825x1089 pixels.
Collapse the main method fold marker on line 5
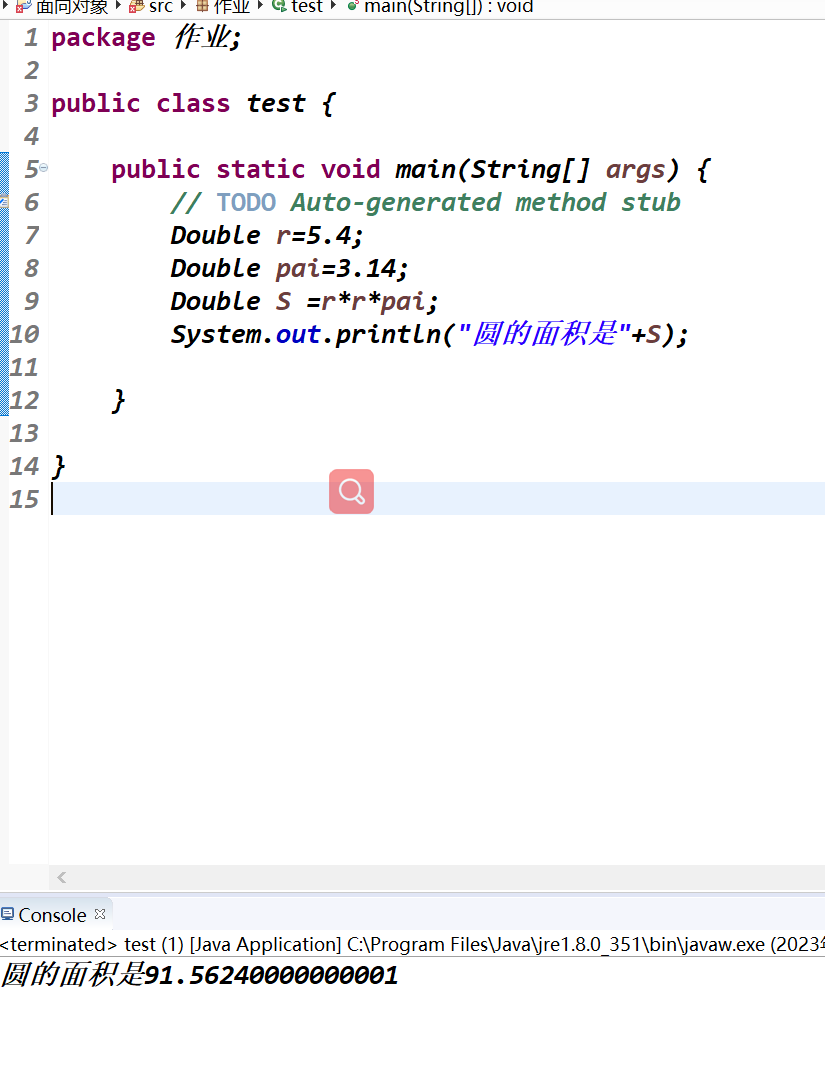click(x=44, y=167)
